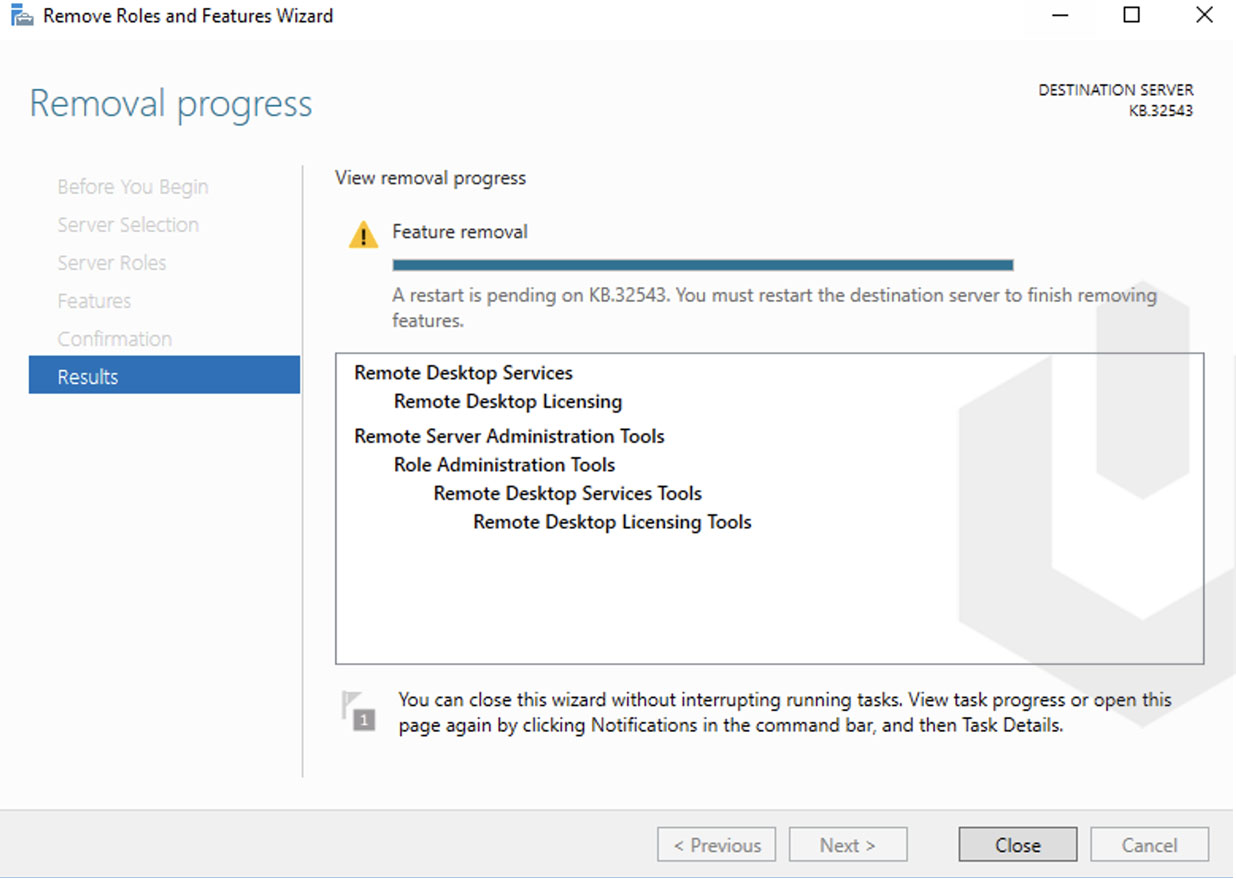
Task: Click the Remove Roles and Features Wizard icon
Action: pos(18,15)
